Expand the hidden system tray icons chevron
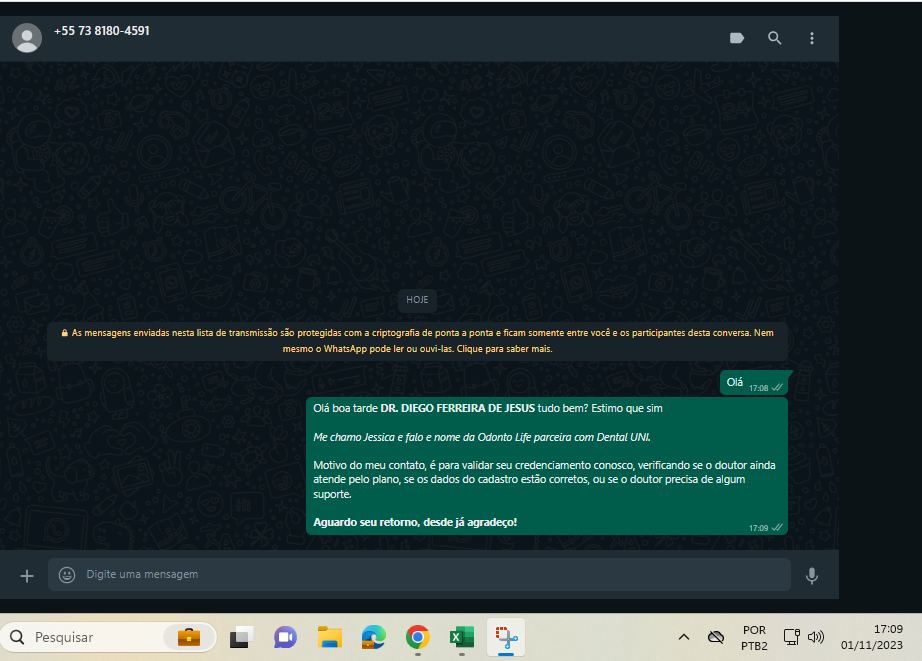The width and height of the screenshot is (922, 661). 684,637
